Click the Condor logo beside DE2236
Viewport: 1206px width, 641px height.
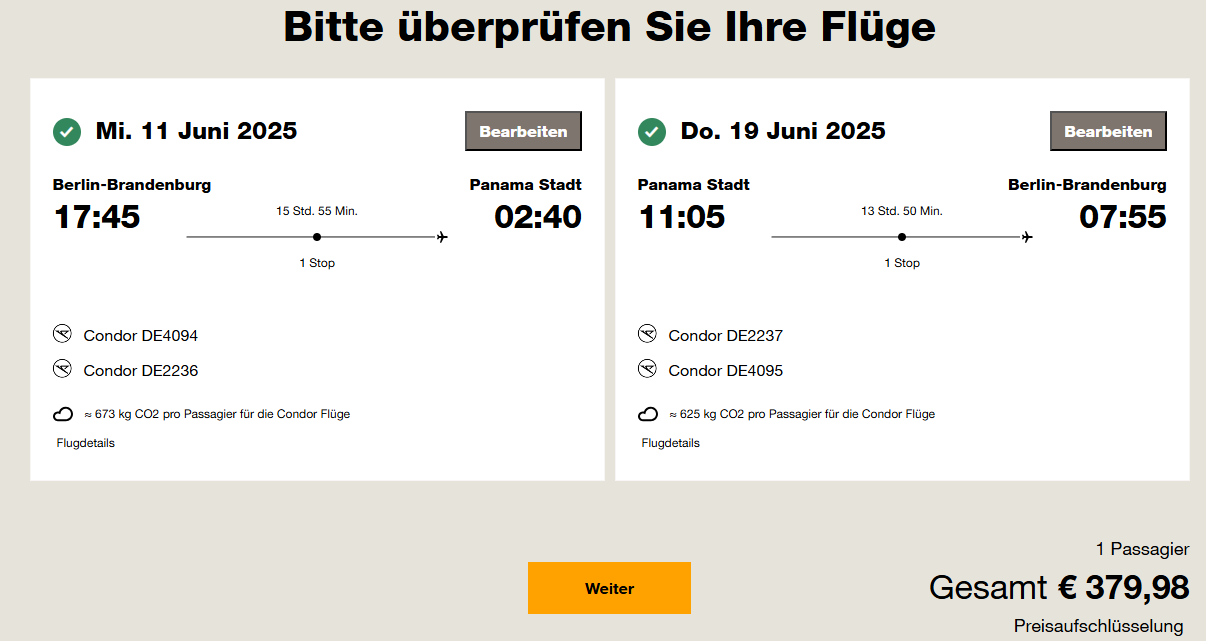63,369
